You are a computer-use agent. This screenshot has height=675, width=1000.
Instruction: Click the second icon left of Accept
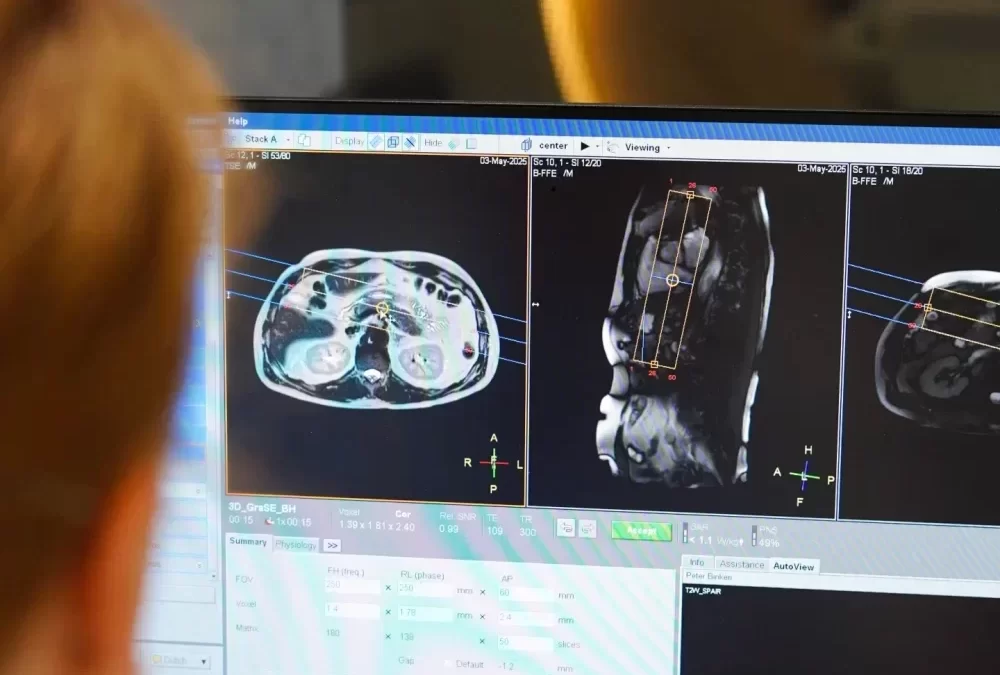(x=587, y=529)
